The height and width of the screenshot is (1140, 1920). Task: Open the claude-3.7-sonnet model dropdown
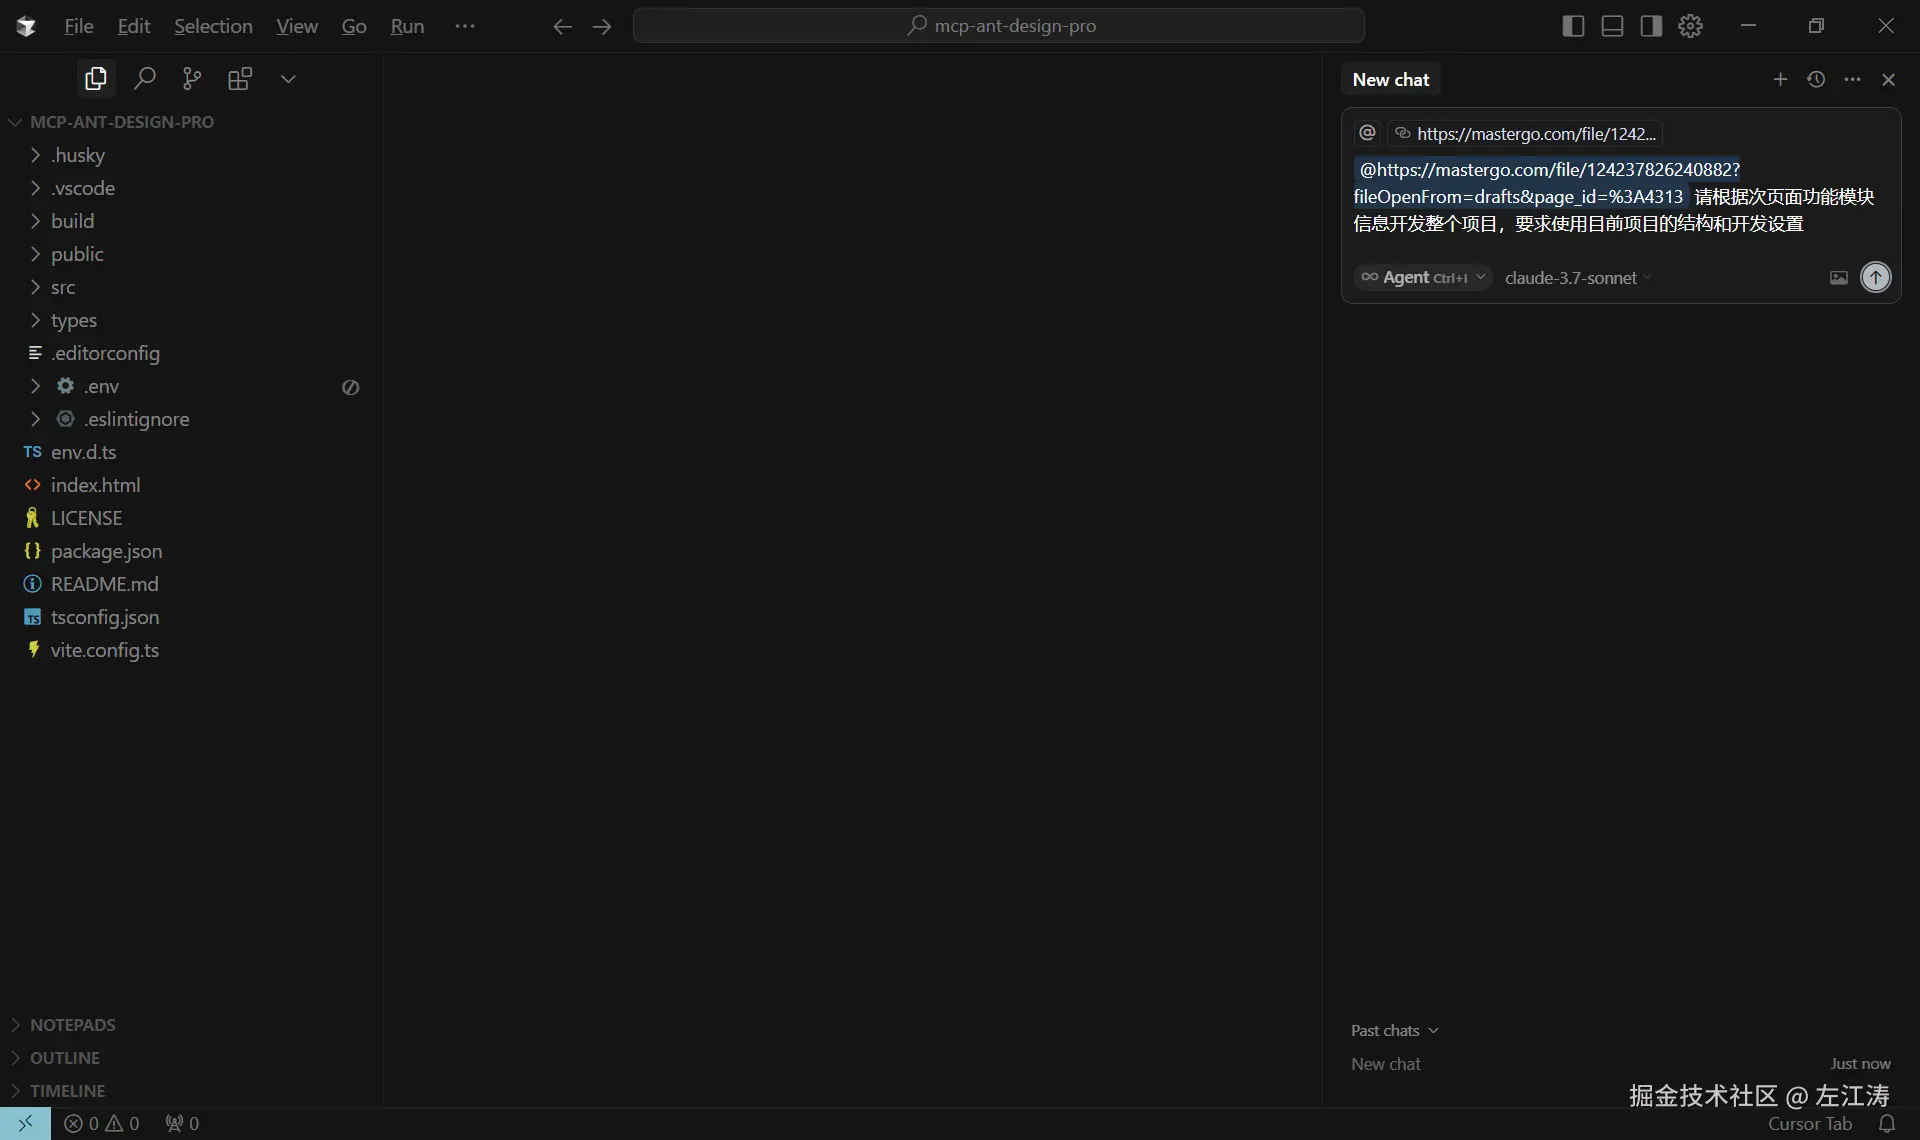tap(1577, 278)
